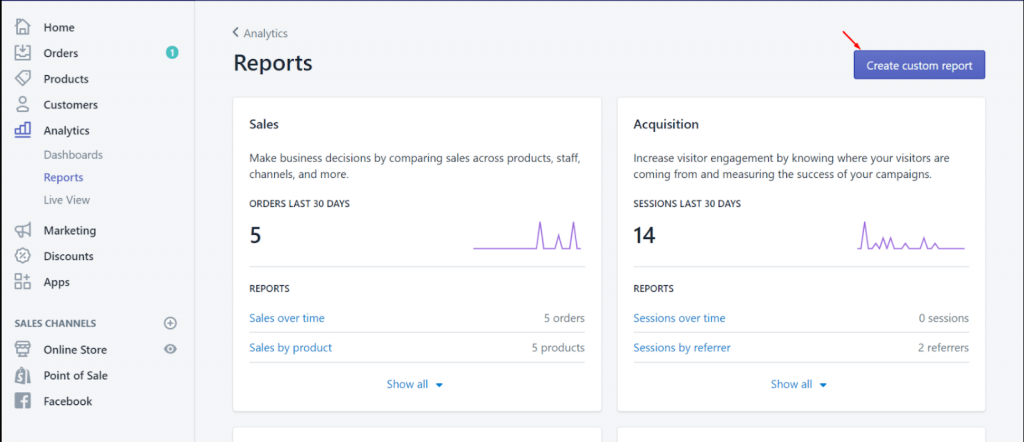Switch to Live View submenu item
Image resolution: width=1024 pixels, height=442 pixels.
(67, 200)
